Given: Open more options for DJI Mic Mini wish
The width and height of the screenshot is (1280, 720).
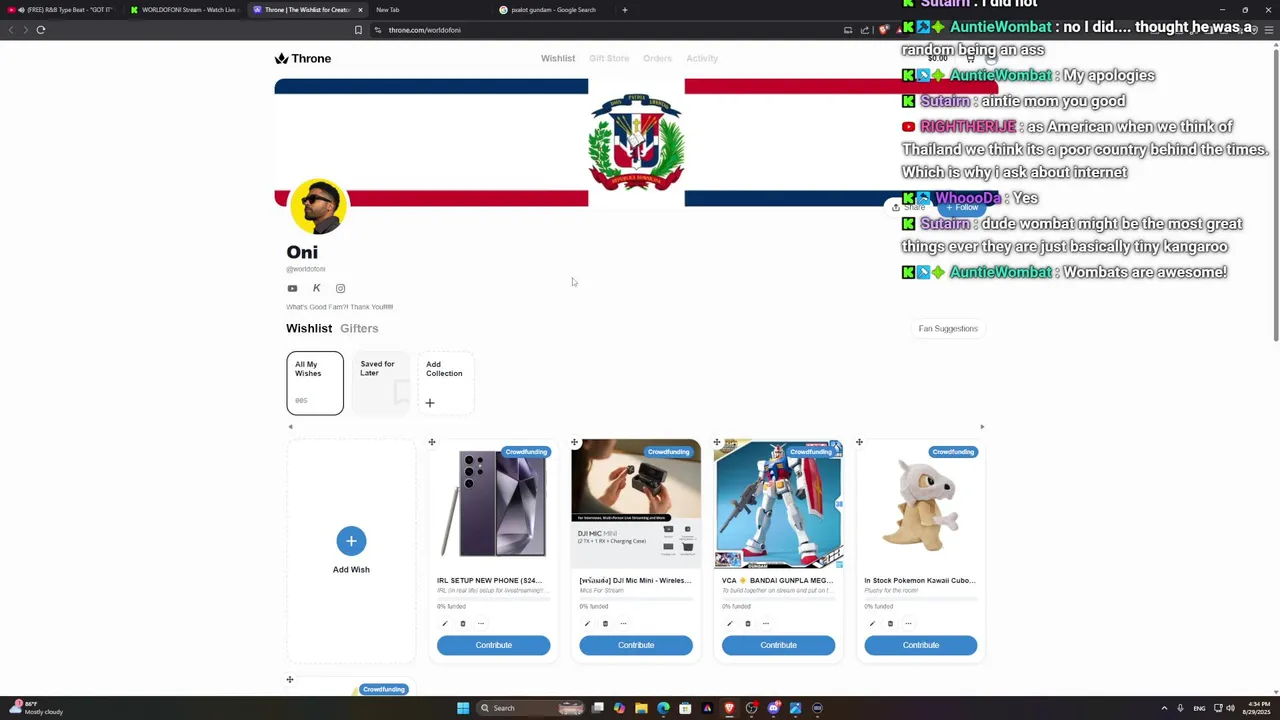Looking at the screenshot, I should coord(623,623).
